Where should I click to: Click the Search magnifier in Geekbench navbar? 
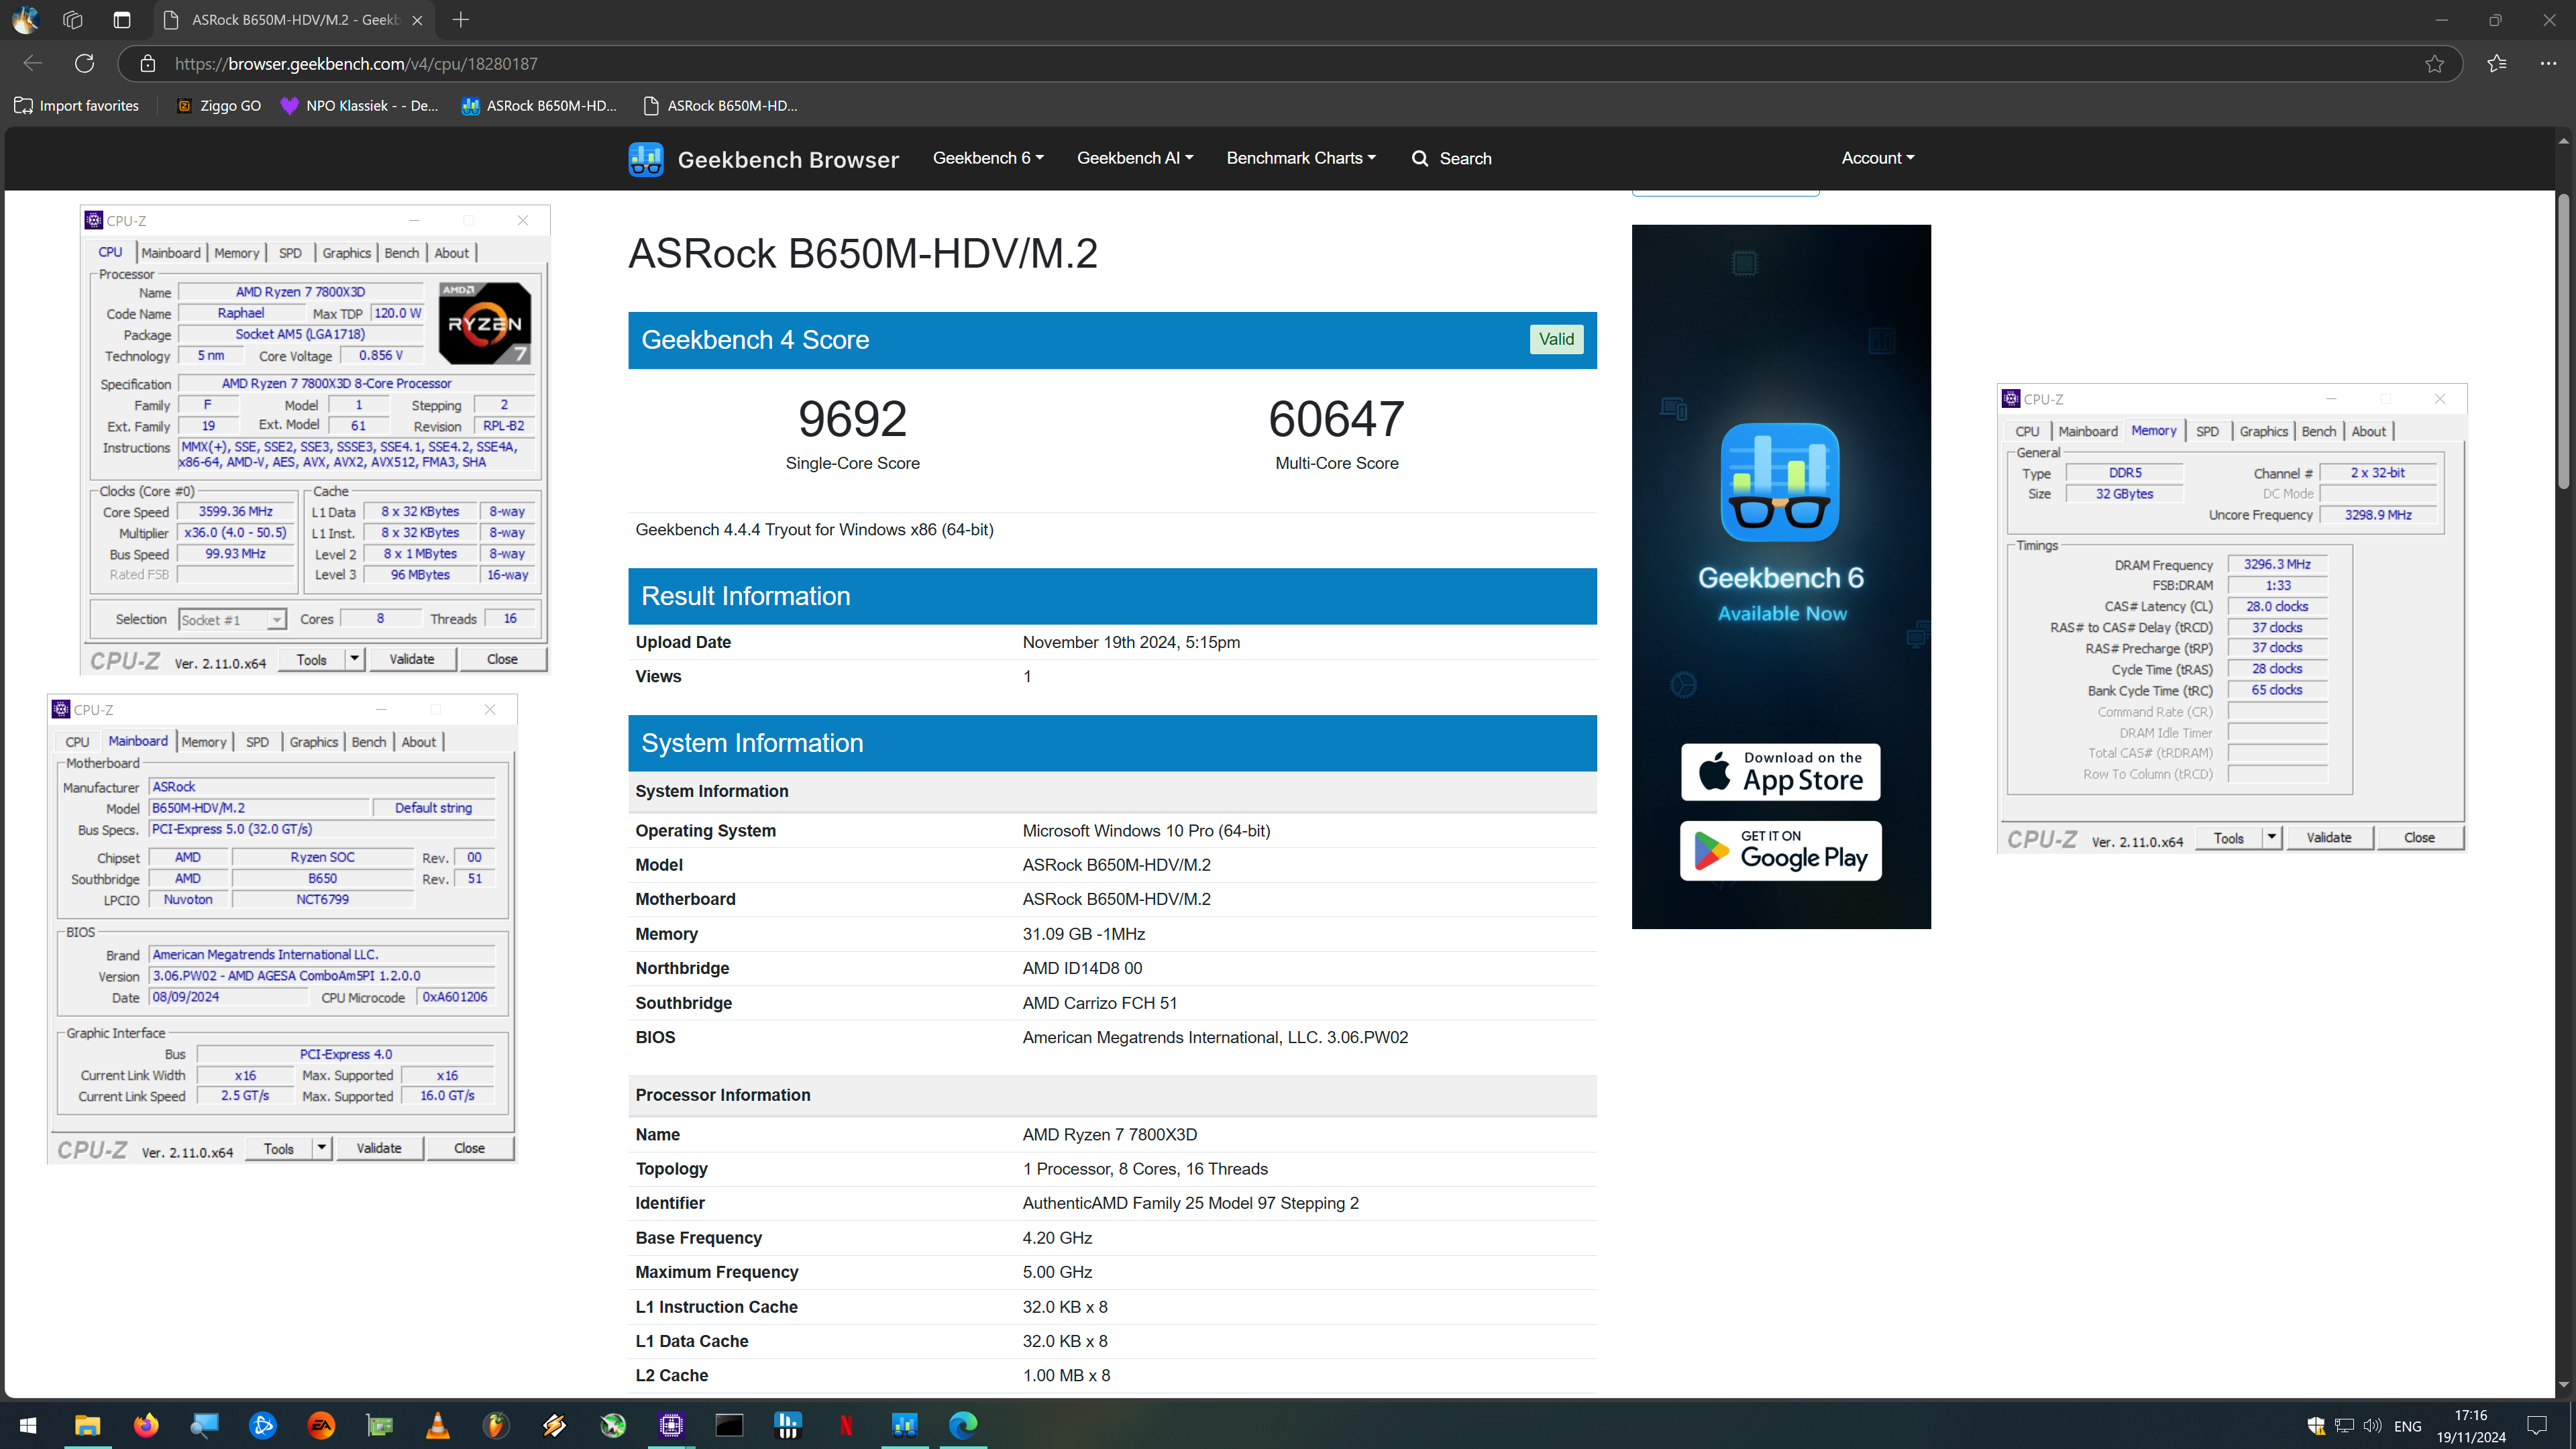pyautogui.click(x=1419, y=159)
